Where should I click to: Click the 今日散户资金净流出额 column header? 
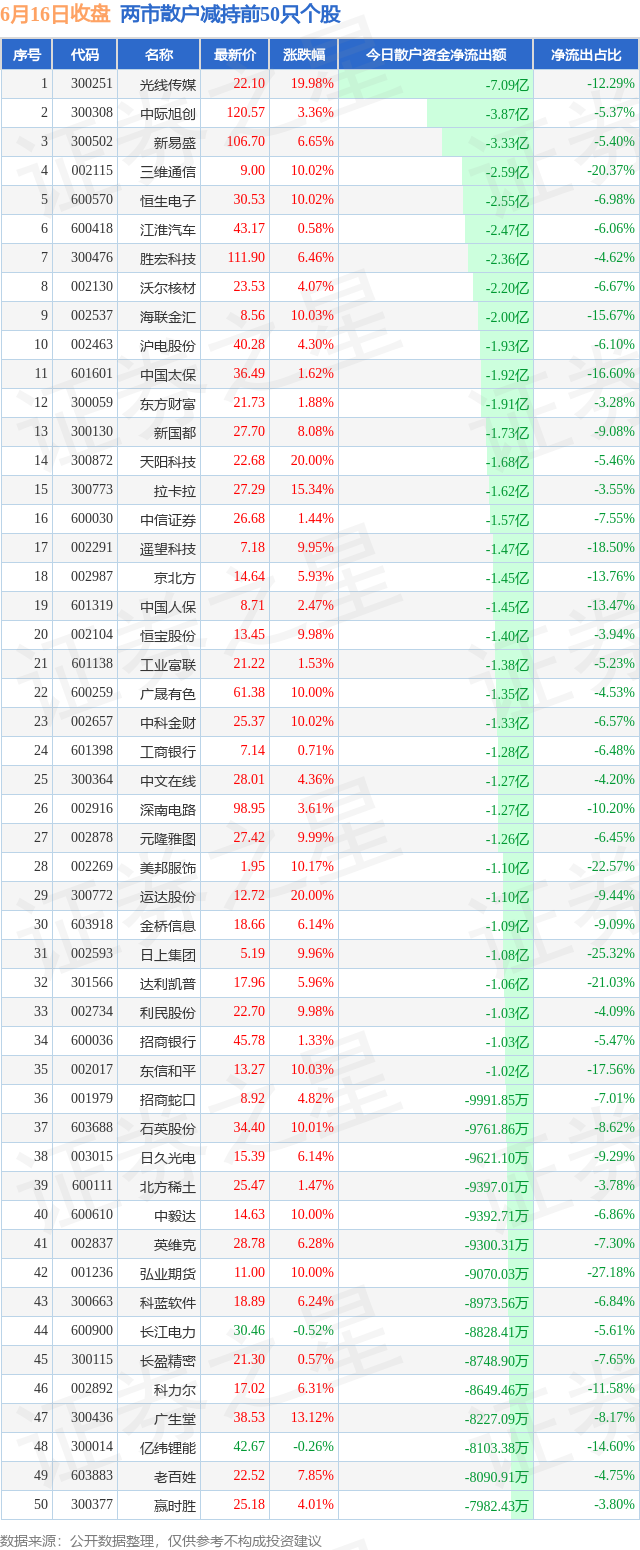coord(435,55)
